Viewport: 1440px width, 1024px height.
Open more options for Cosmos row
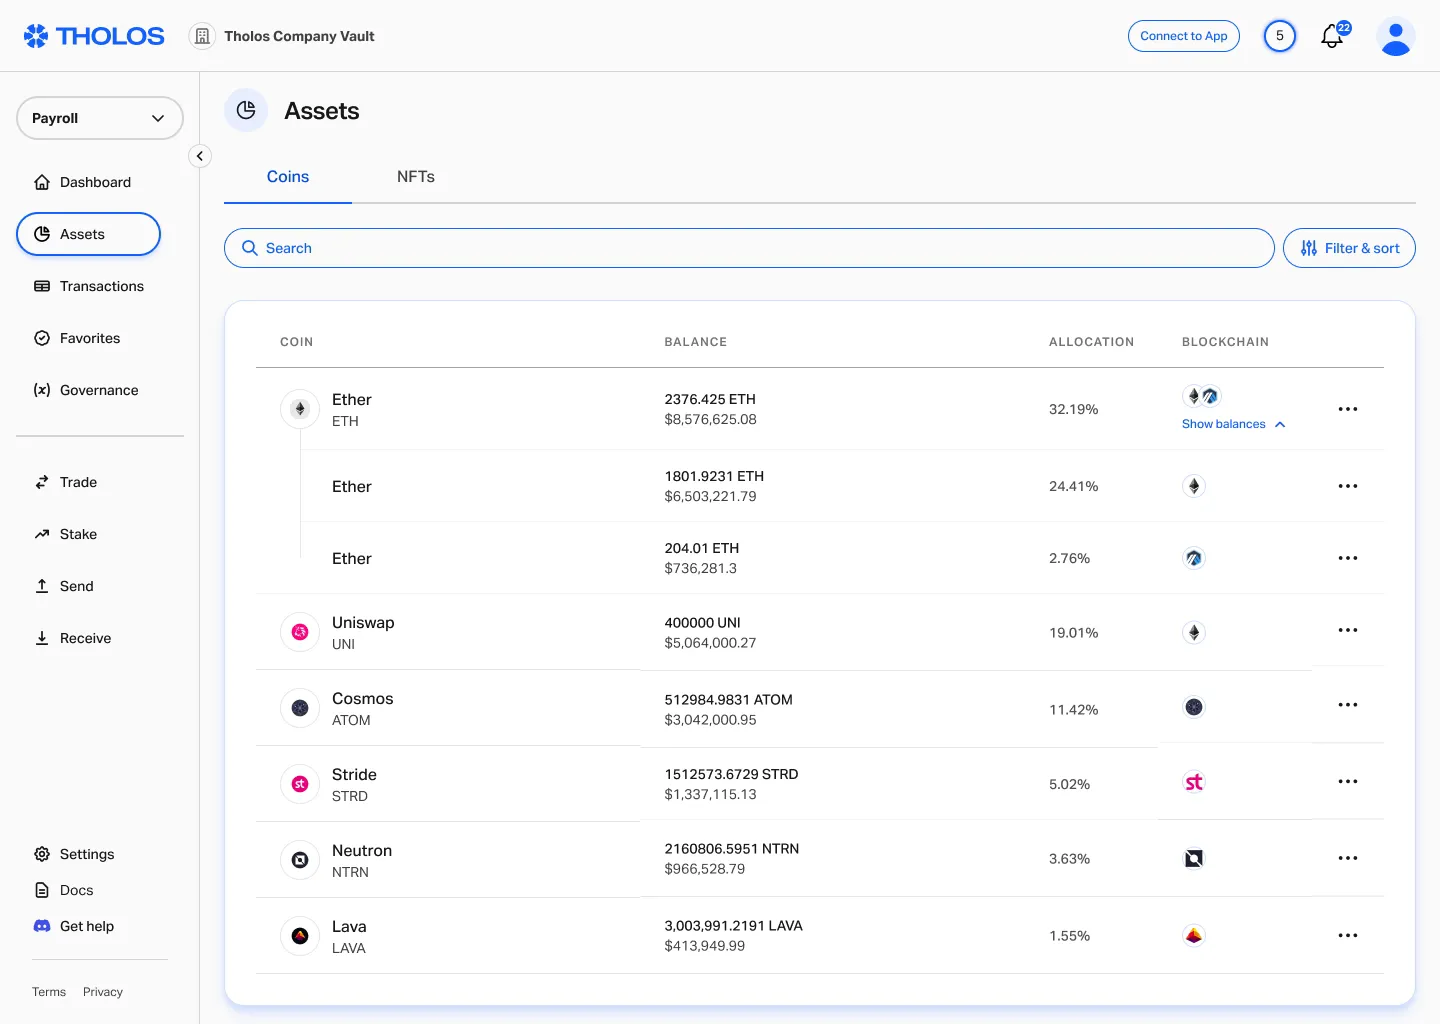coord(1347,705)
